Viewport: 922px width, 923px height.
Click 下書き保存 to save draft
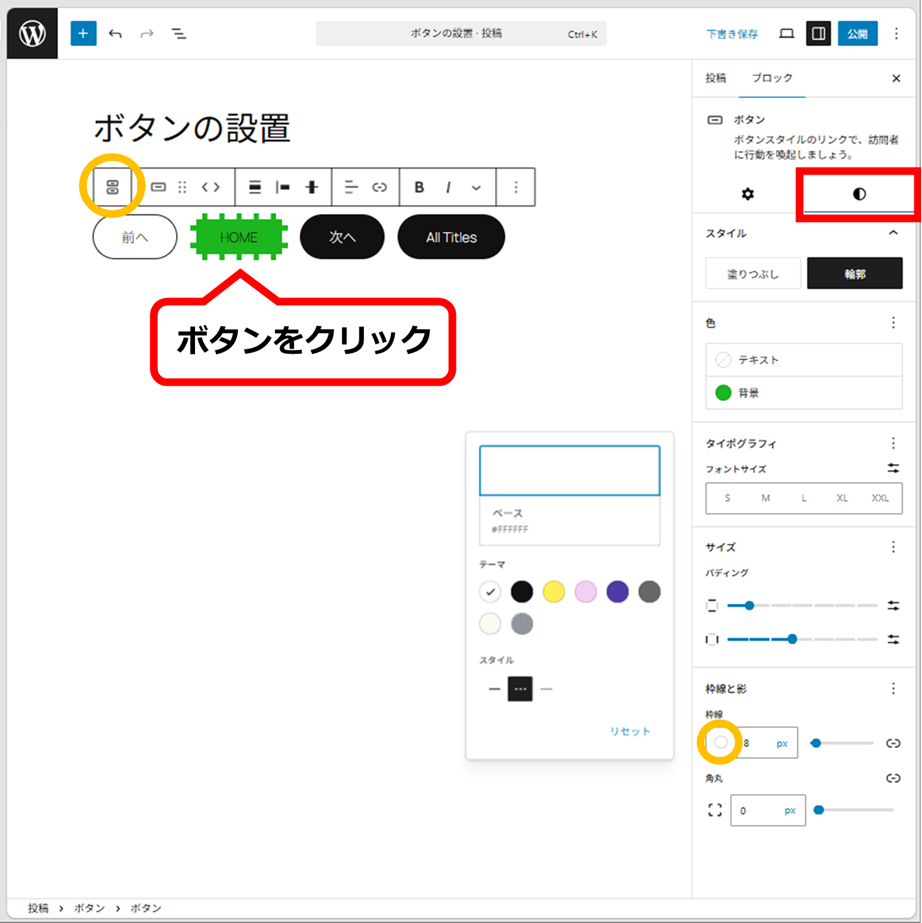click(732, 34)
